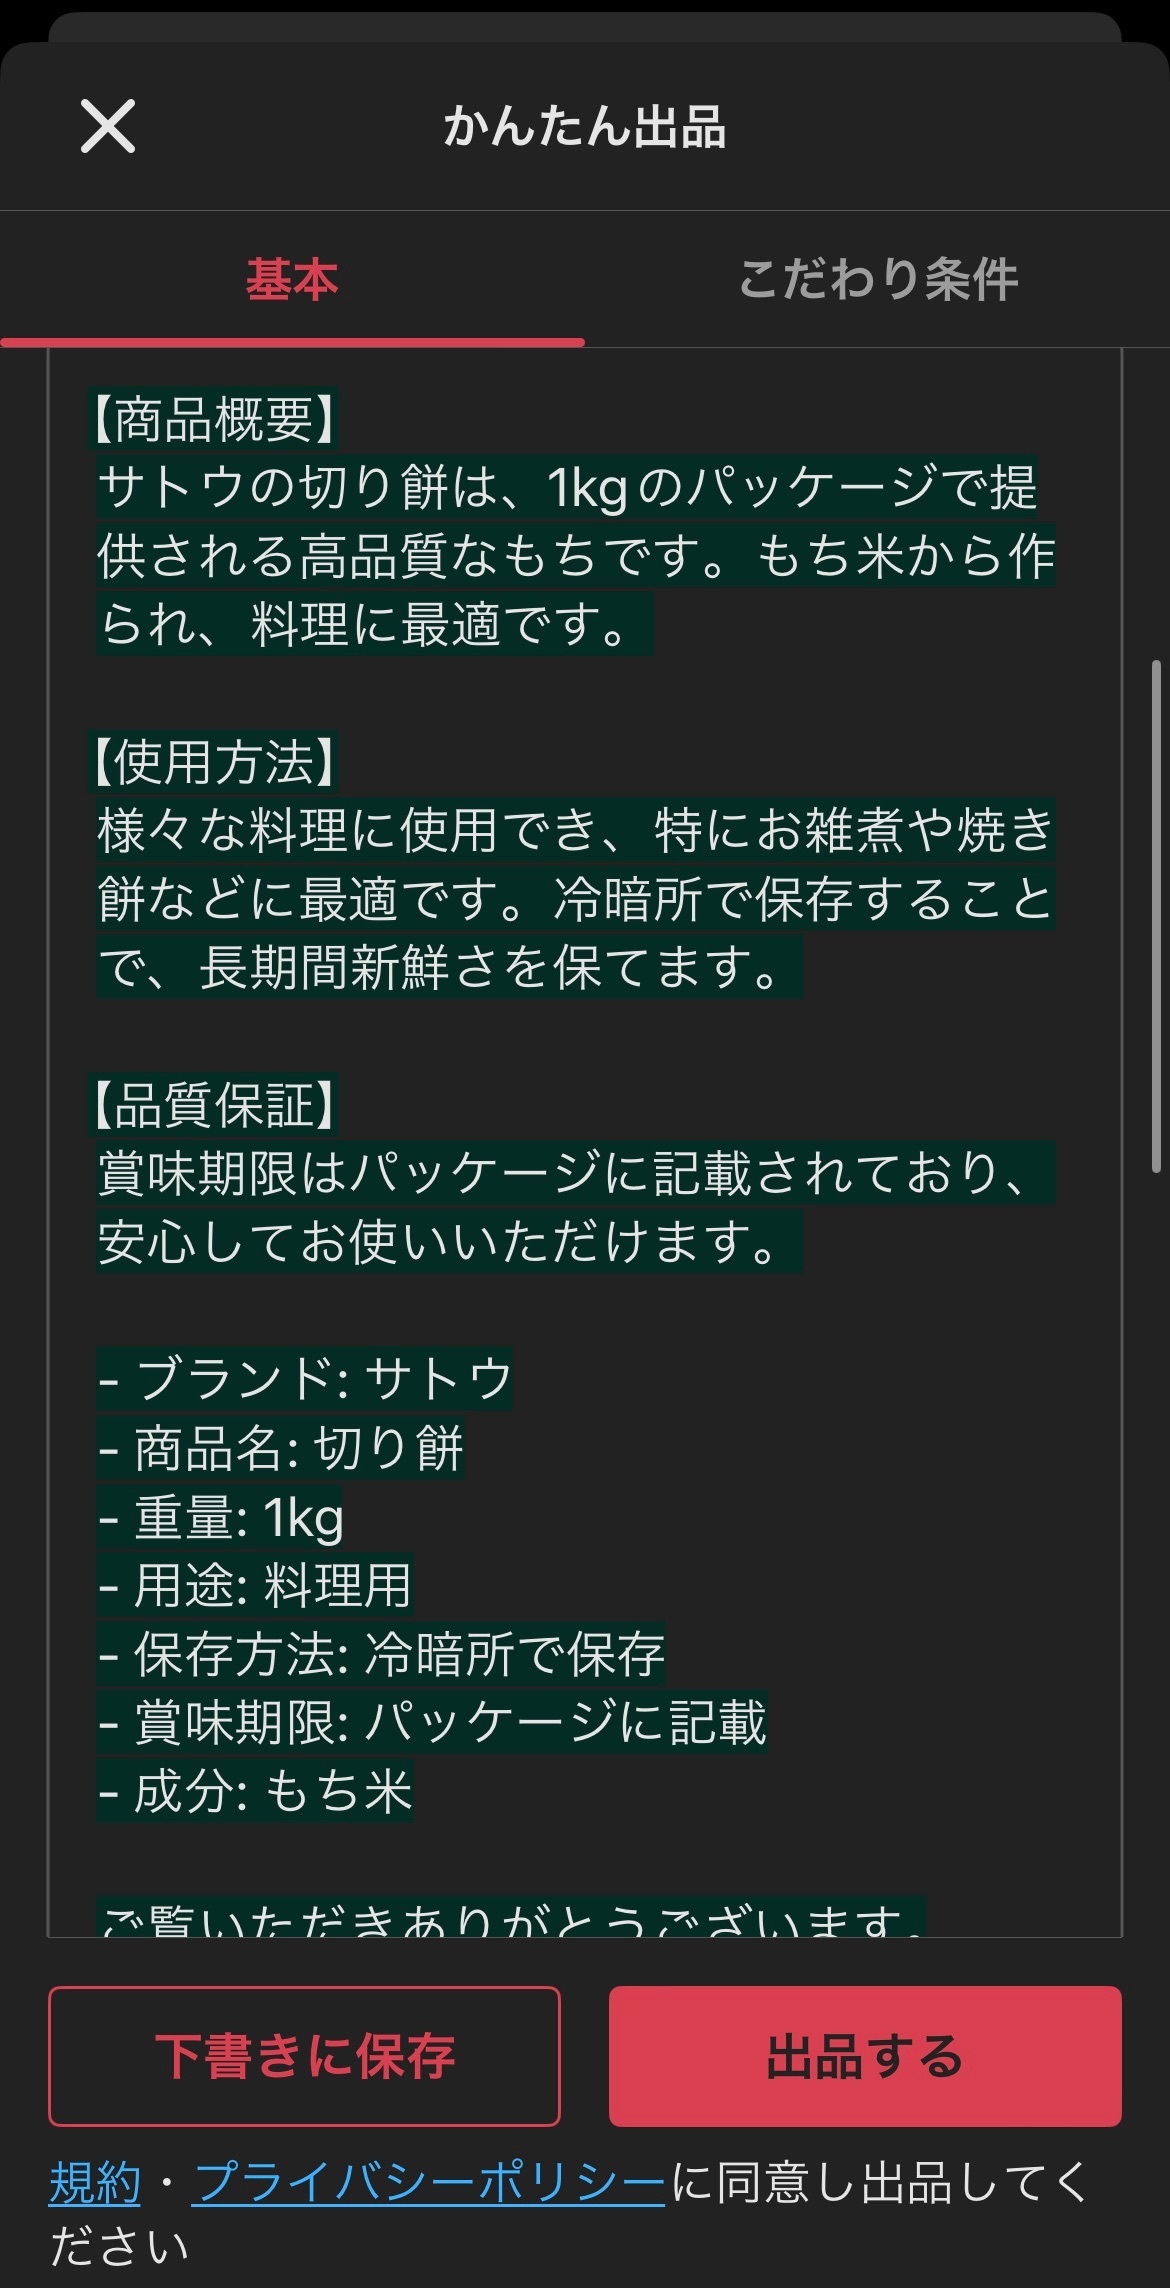Click the ブランド: サトウ line in description
This screenshot has width=1170, height=2288.
305,1379
